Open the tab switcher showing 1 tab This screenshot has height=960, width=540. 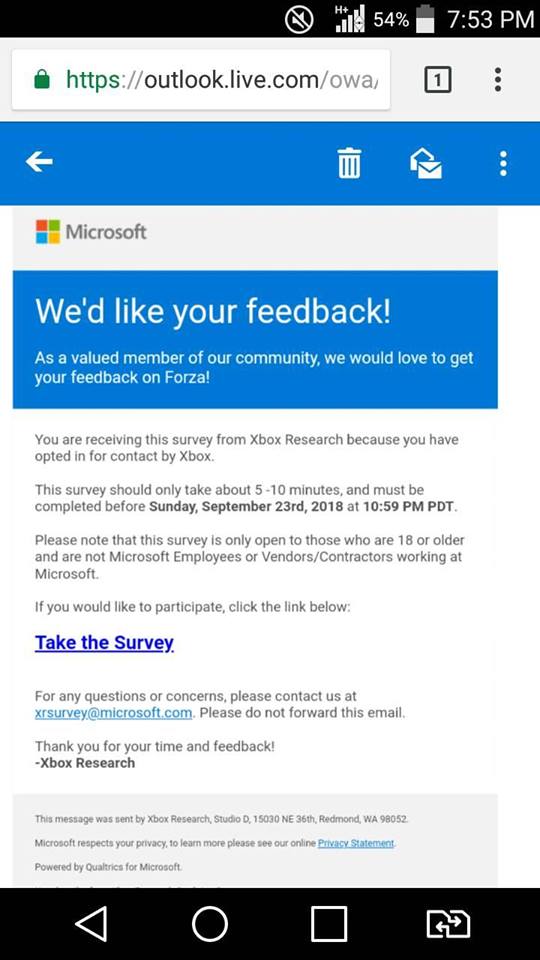tap(438, 80)
